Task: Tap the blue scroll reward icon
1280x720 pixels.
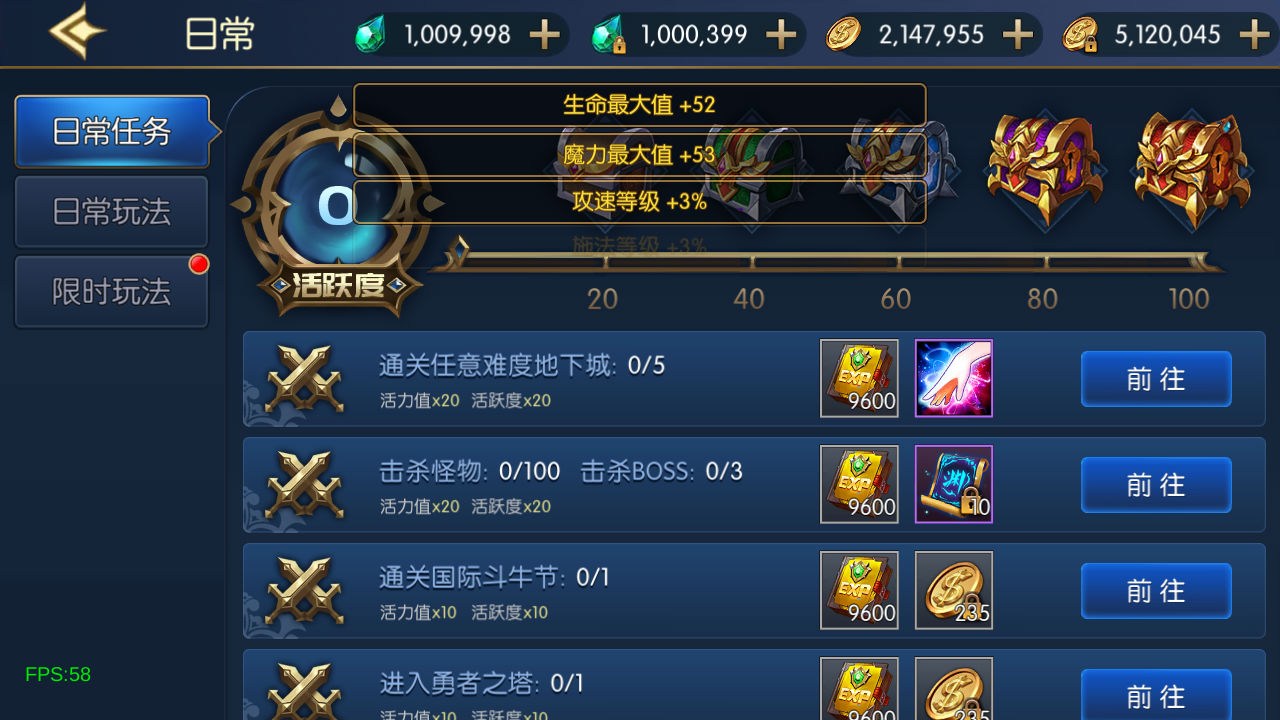Action: click(954, 484)
